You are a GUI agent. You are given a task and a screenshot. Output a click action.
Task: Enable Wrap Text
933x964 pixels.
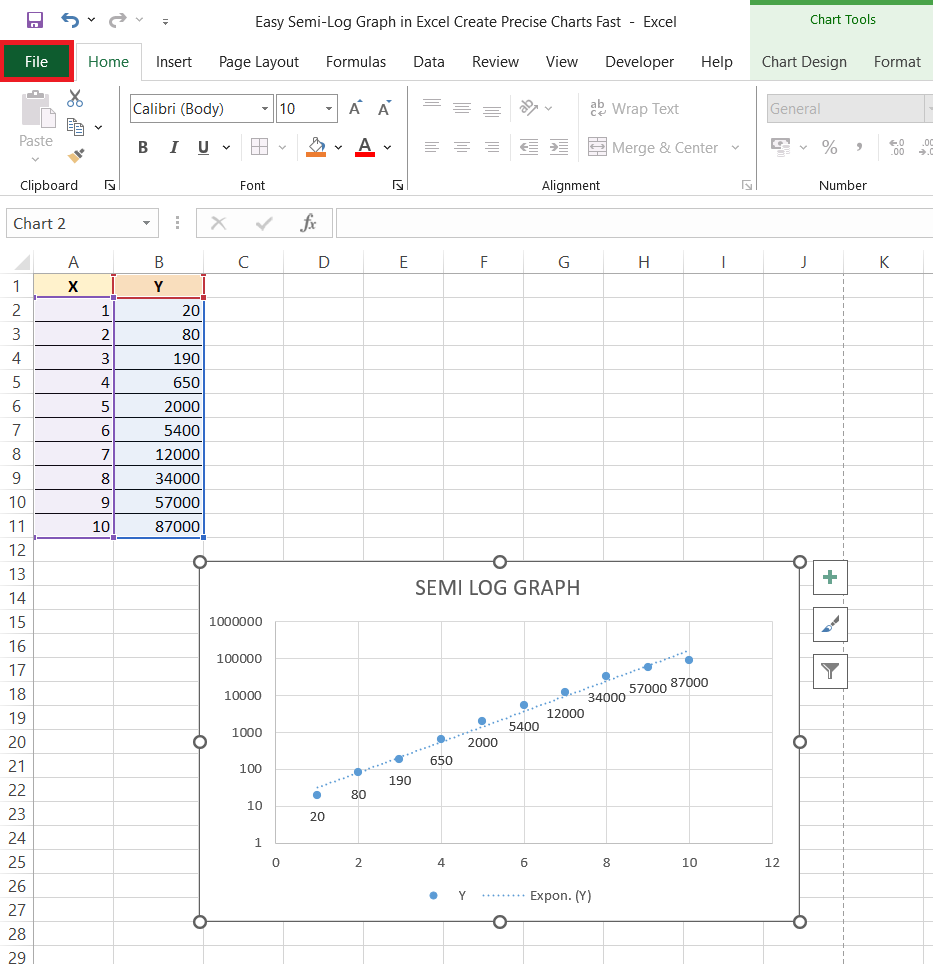click(636, 108)
